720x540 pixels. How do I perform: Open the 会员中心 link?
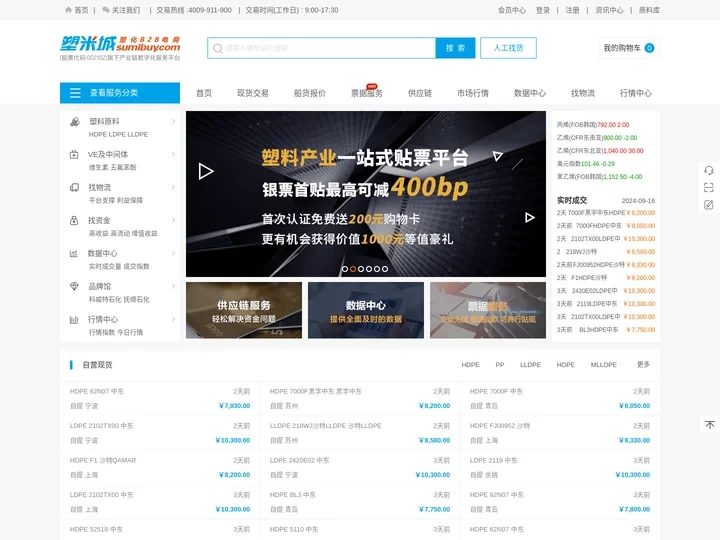click(512, 10)
